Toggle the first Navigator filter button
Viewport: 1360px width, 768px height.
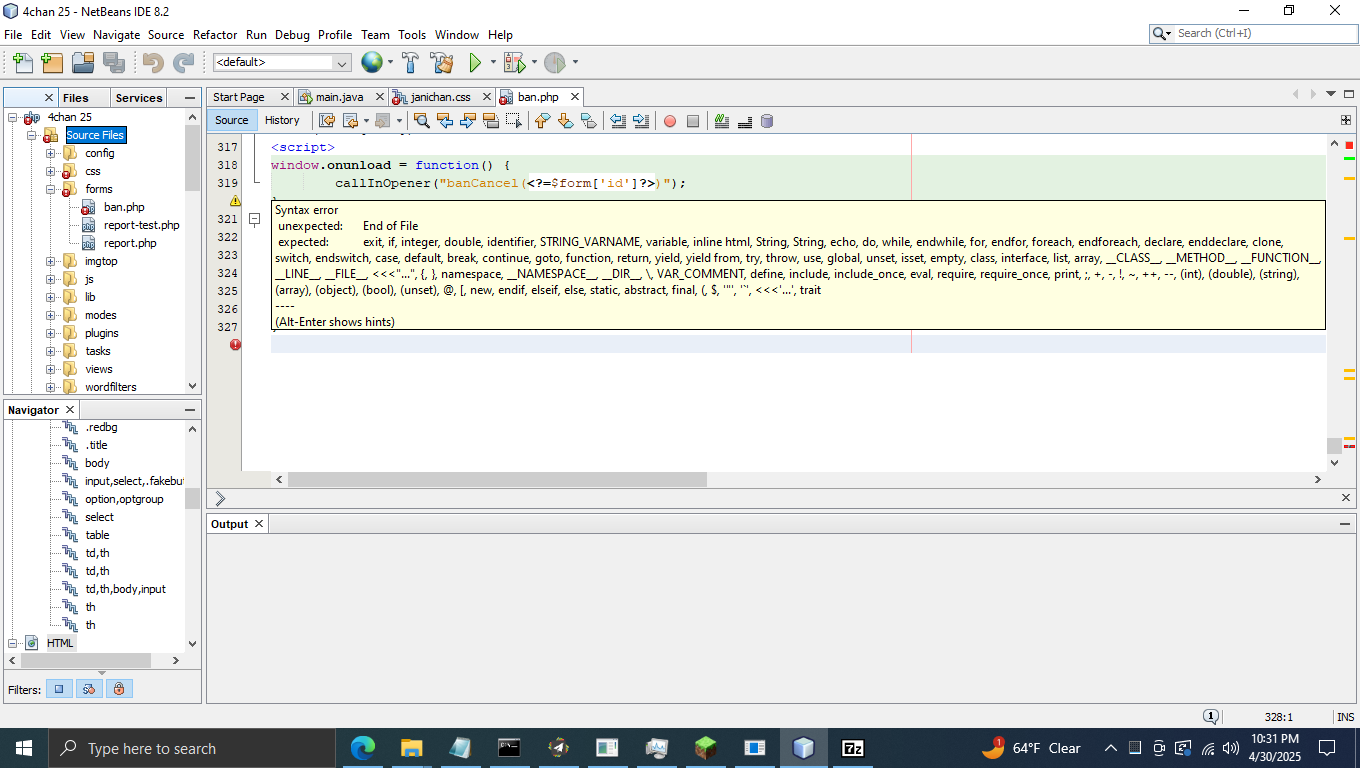(x=59, y=689)
